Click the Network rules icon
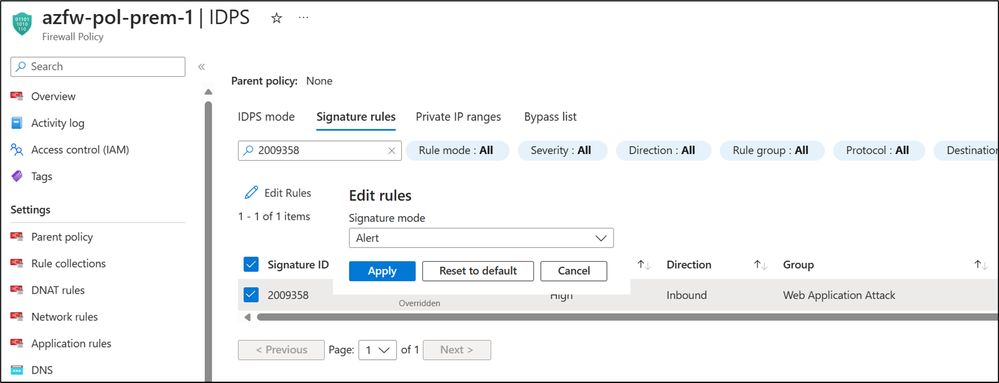 point(17,317)
